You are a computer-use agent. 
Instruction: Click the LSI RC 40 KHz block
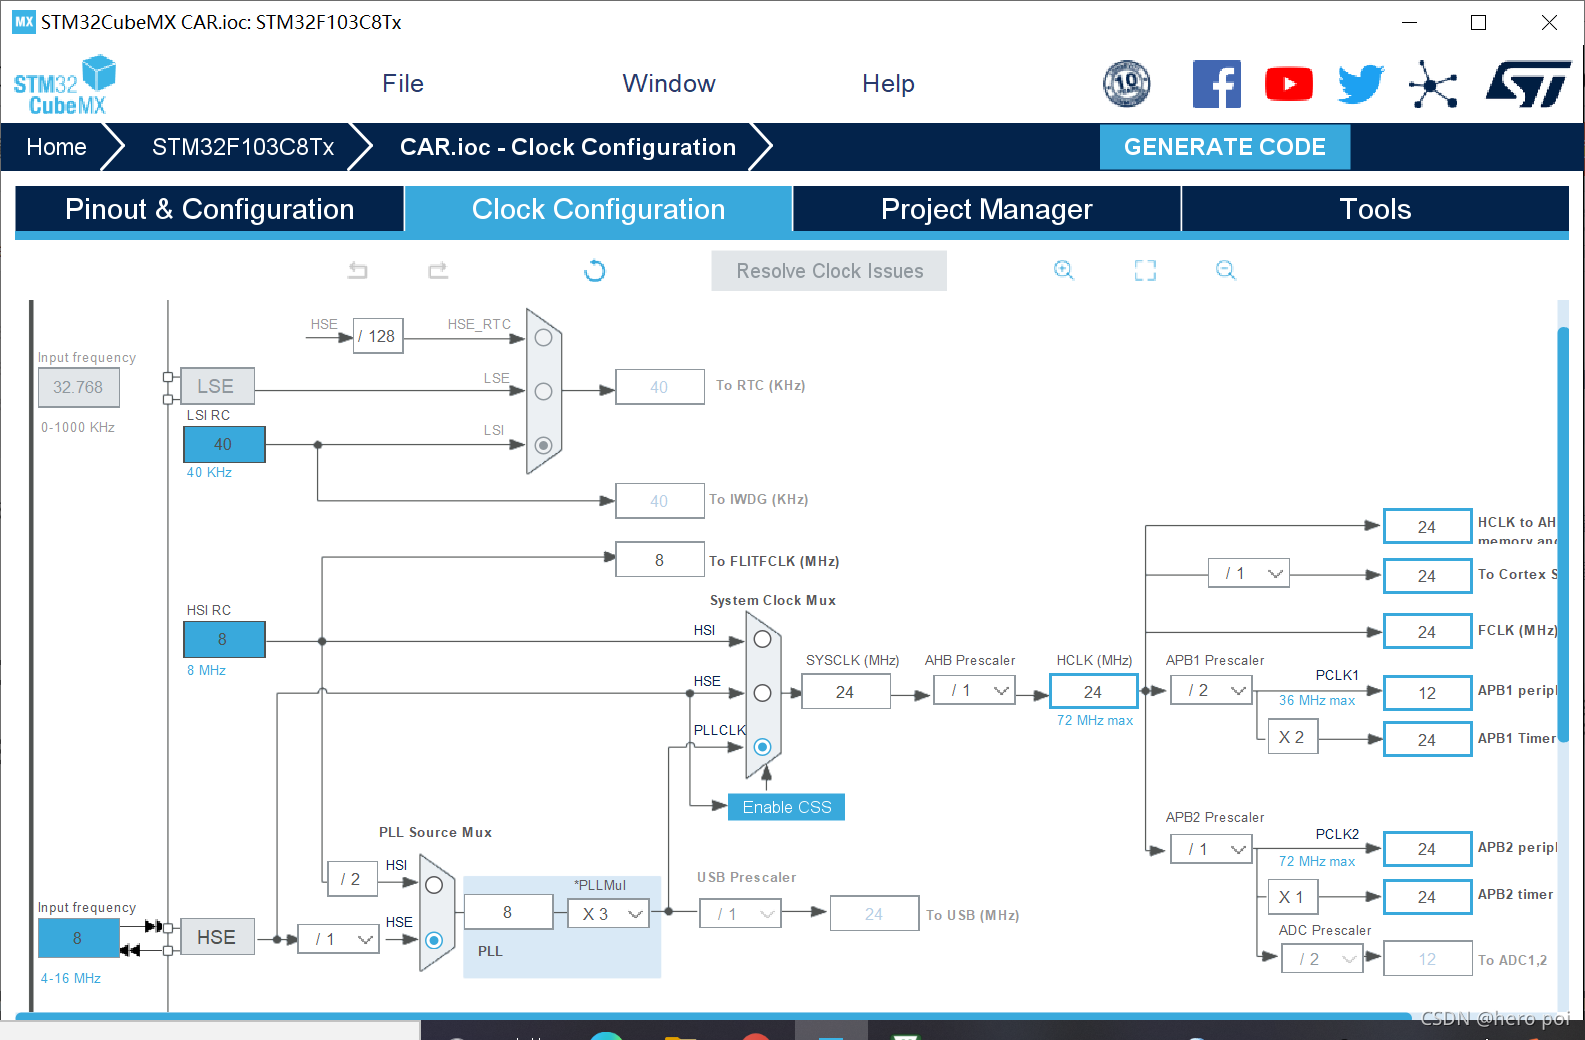coord(224,444)
